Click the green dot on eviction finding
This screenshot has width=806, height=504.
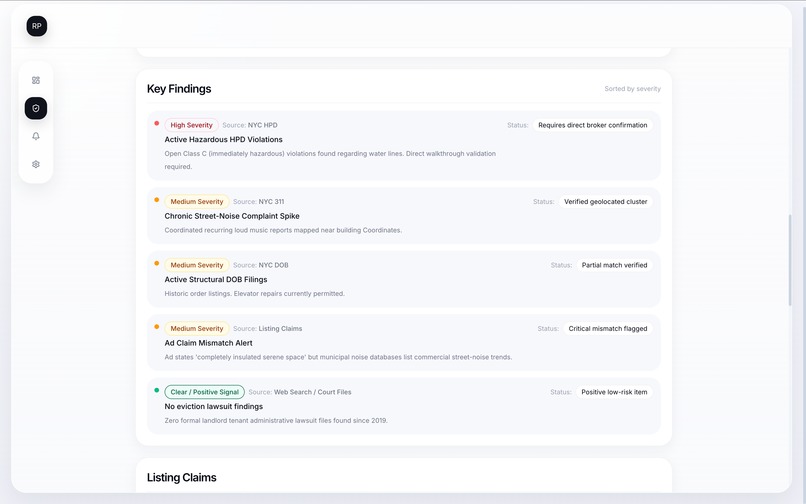pos(157,390)
